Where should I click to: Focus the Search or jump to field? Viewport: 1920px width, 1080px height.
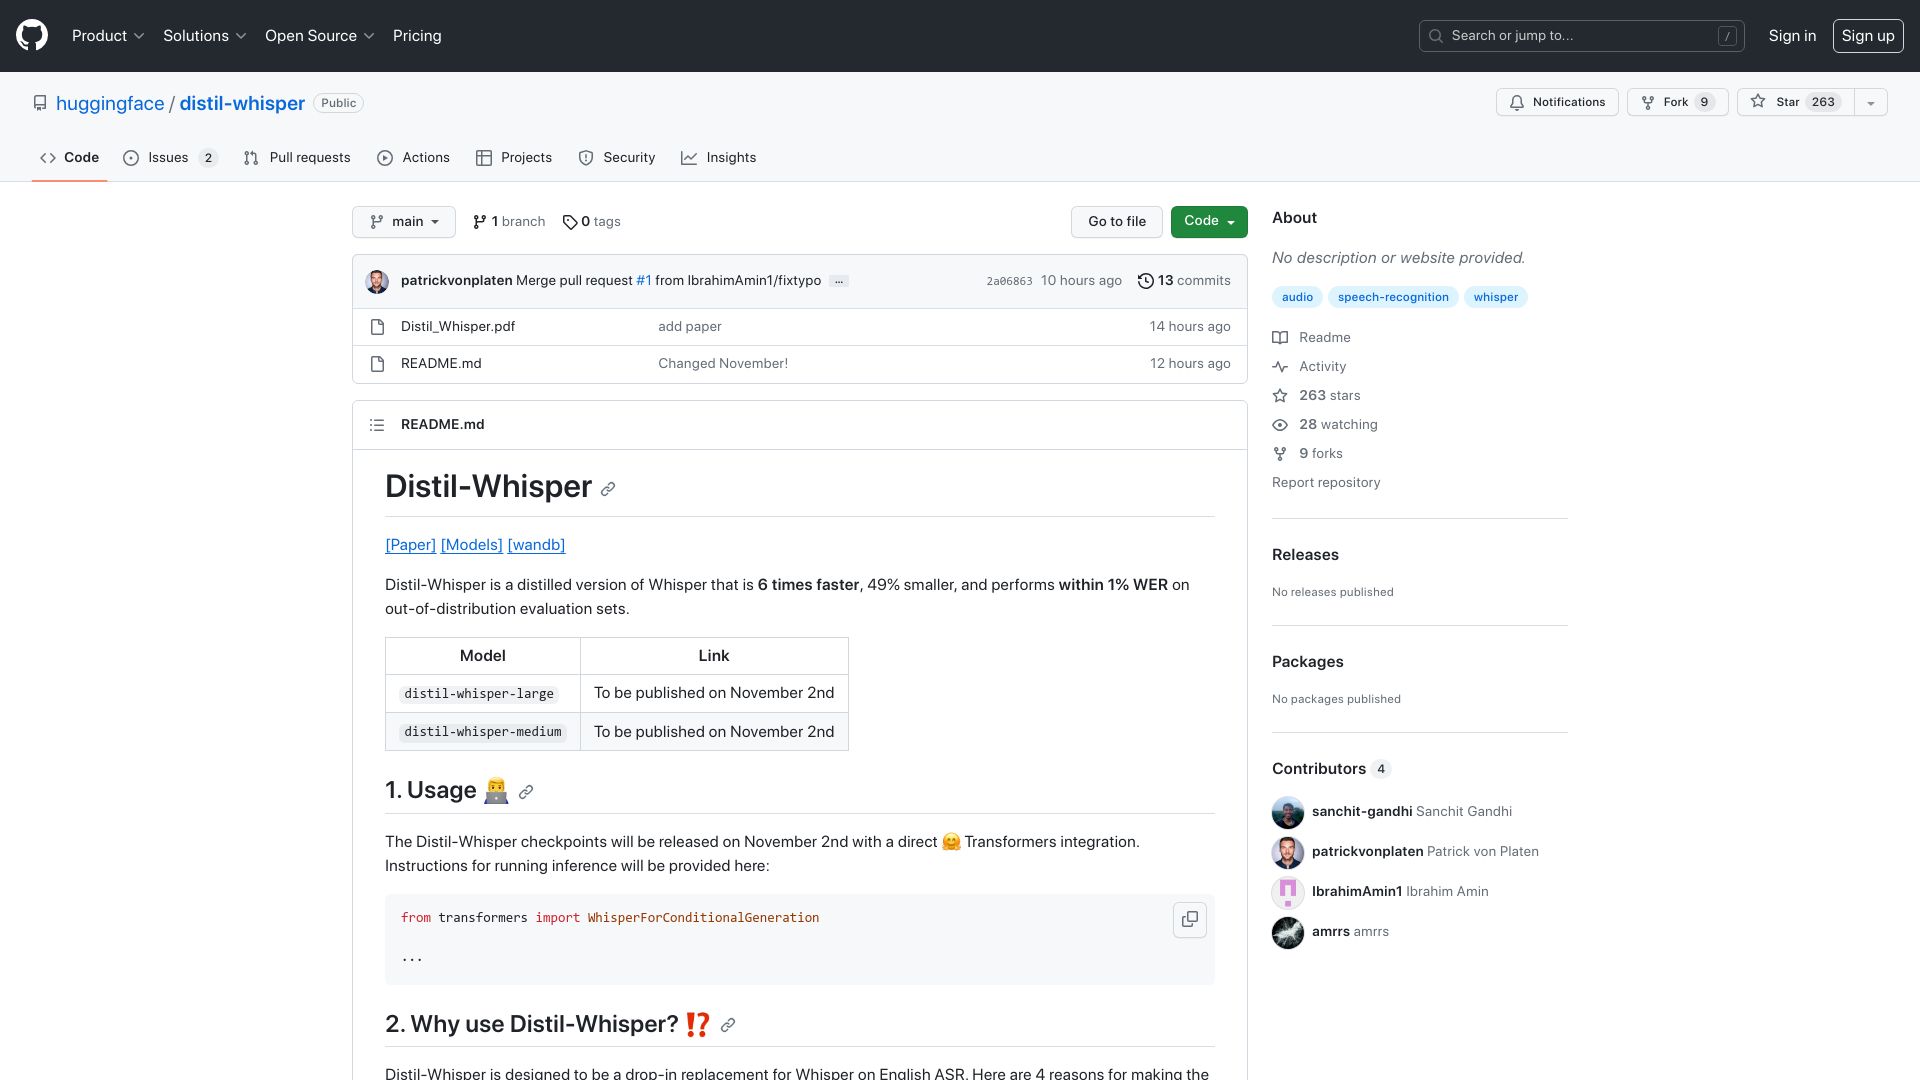pos(1581,36)
